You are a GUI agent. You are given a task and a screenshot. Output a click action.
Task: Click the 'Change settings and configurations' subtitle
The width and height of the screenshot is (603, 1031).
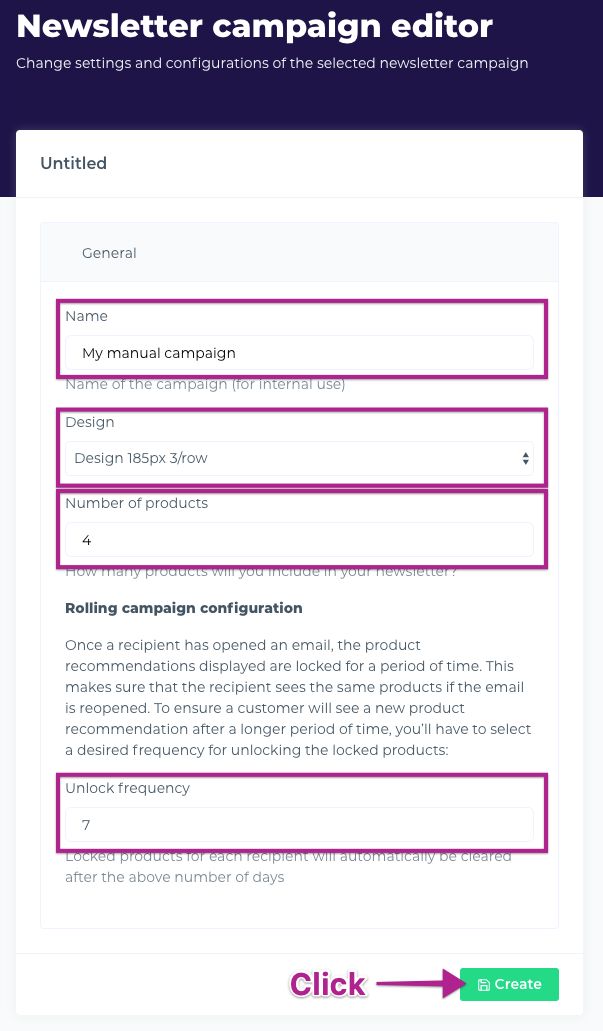pos(272,63)
